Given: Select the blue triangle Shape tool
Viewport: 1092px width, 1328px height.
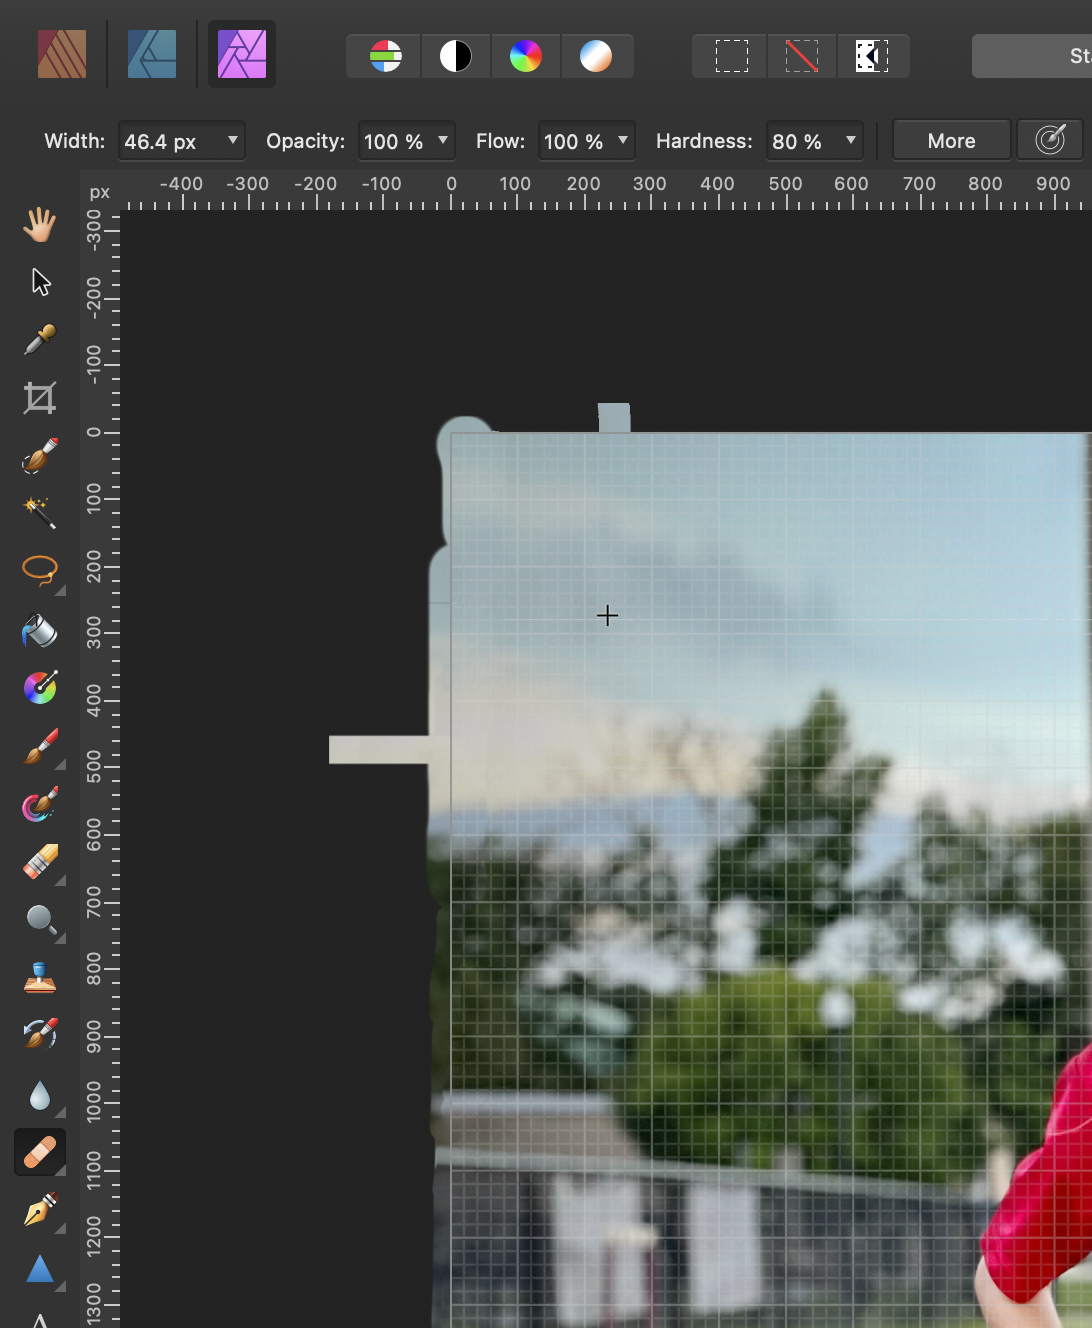Looking at the screenshot, I should pos(40,1268).
